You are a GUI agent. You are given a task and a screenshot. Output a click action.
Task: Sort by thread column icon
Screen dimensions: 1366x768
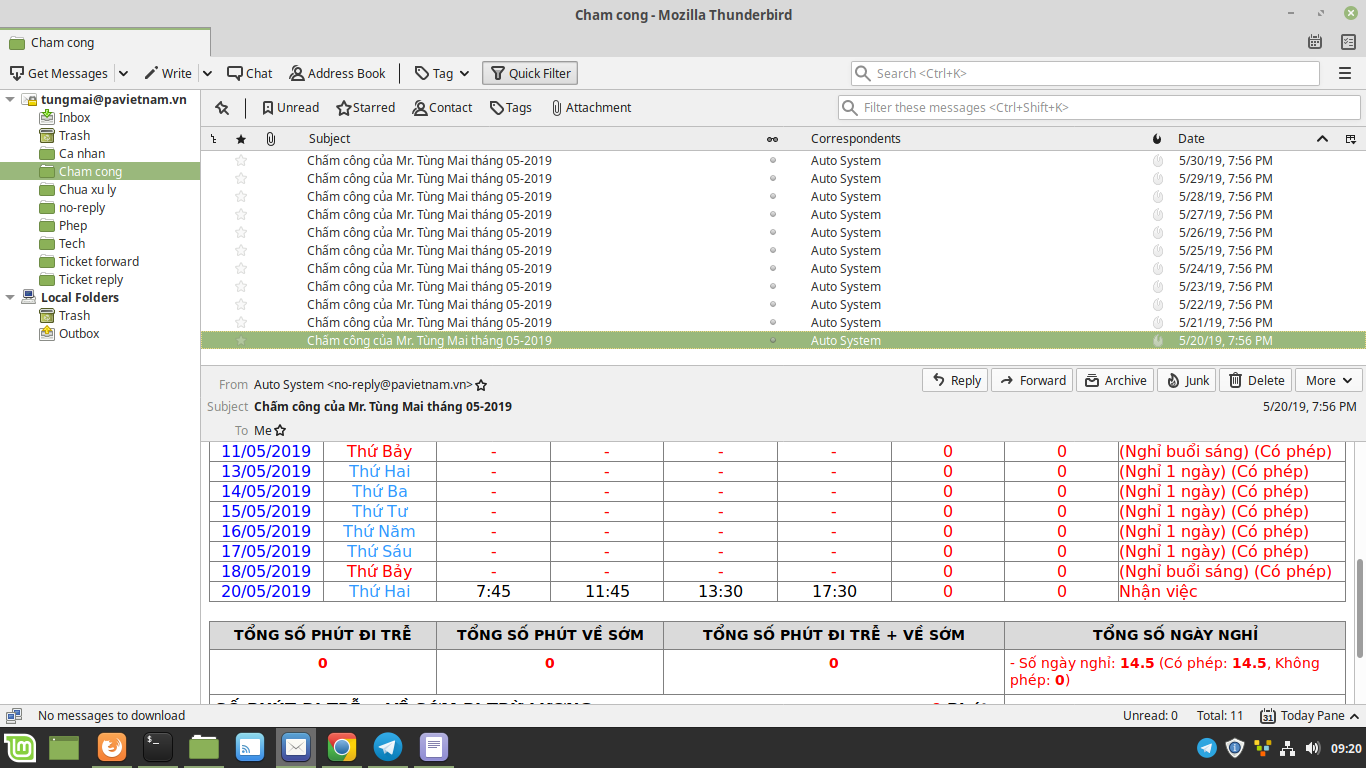click(x=214, y=139)
